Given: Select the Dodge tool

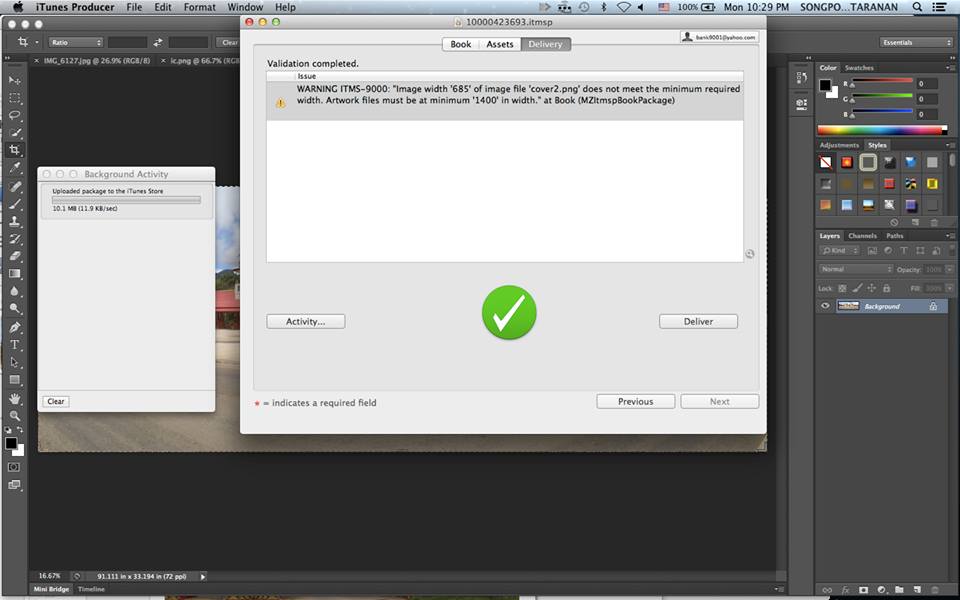Looking at the screenshot, I should tap(15, 309).
